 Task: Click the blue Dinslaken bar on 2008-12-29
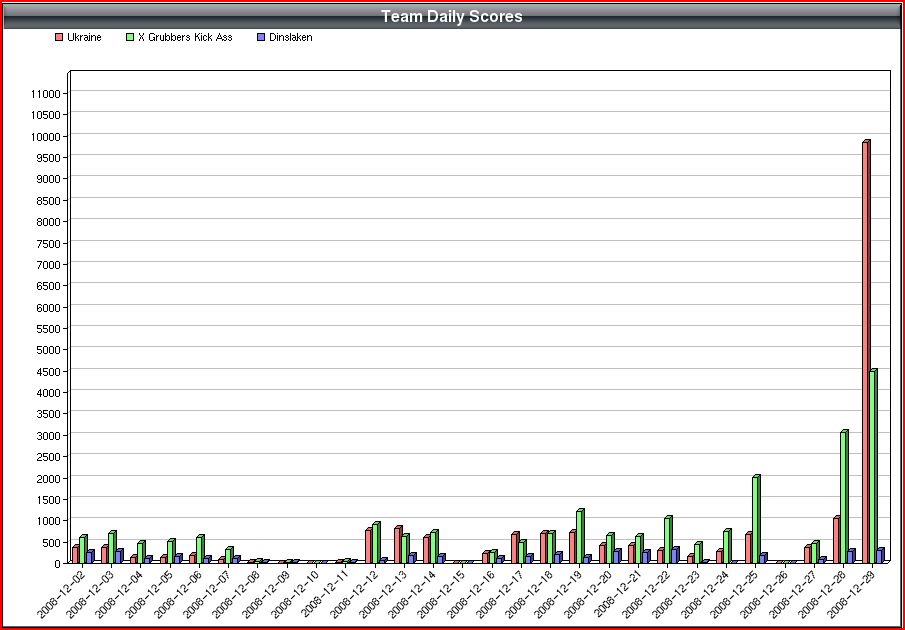pyautogui.click(x=880, y=556)
